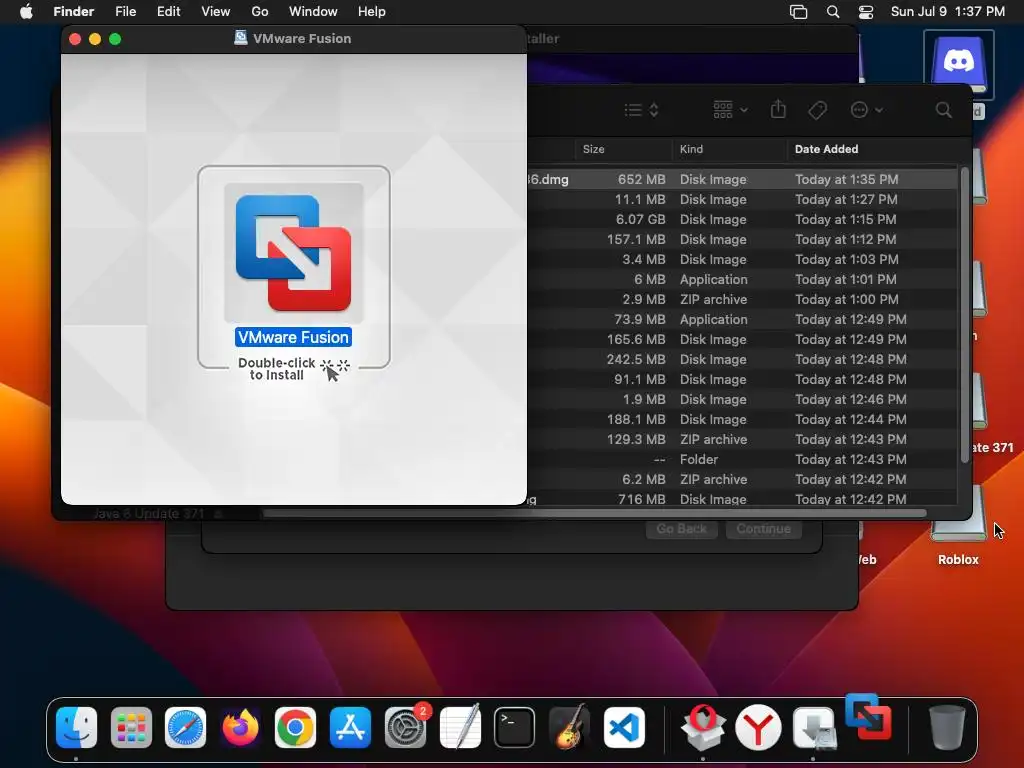Select the 242.5 MB Disk Image row

[x=743, y=359]
